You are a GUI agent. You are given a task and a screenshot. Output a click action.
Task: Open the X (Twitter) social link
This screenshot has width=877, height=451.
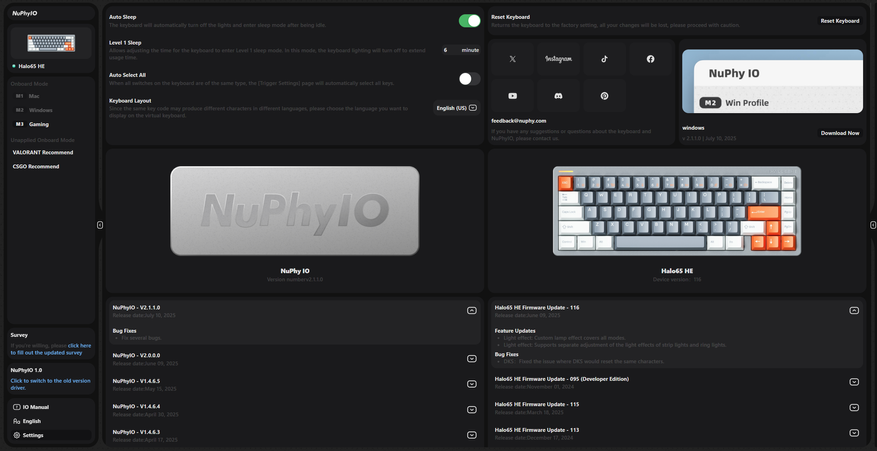[512, 59]
